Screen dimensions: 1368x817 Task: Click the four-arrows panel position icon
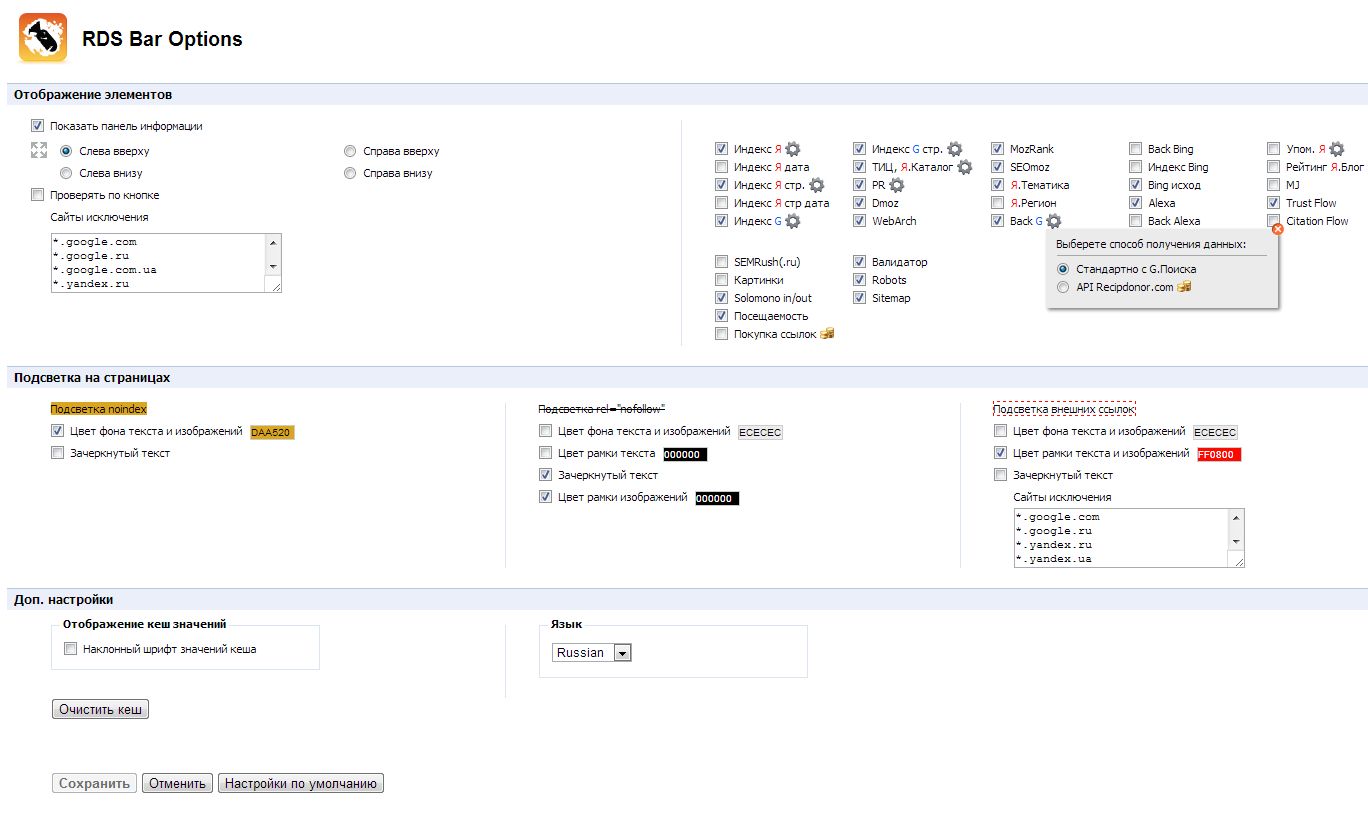coord(39,150)
